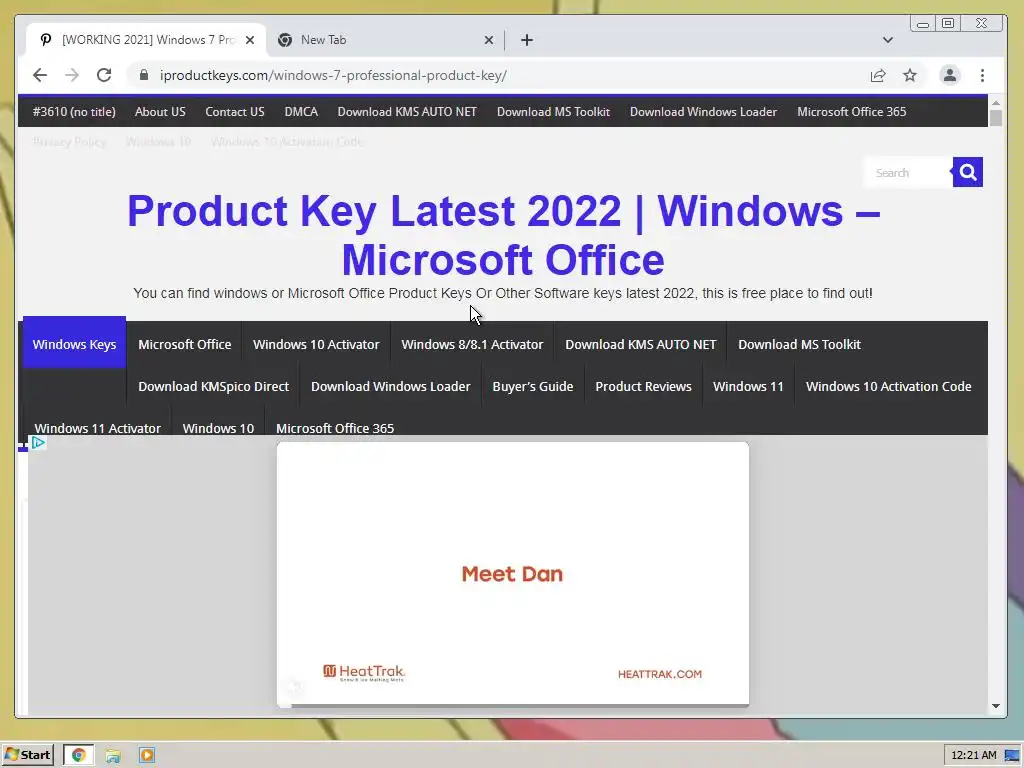
Task: Click the HeatTrak Meet Dan advertisement
Action: 513,574
